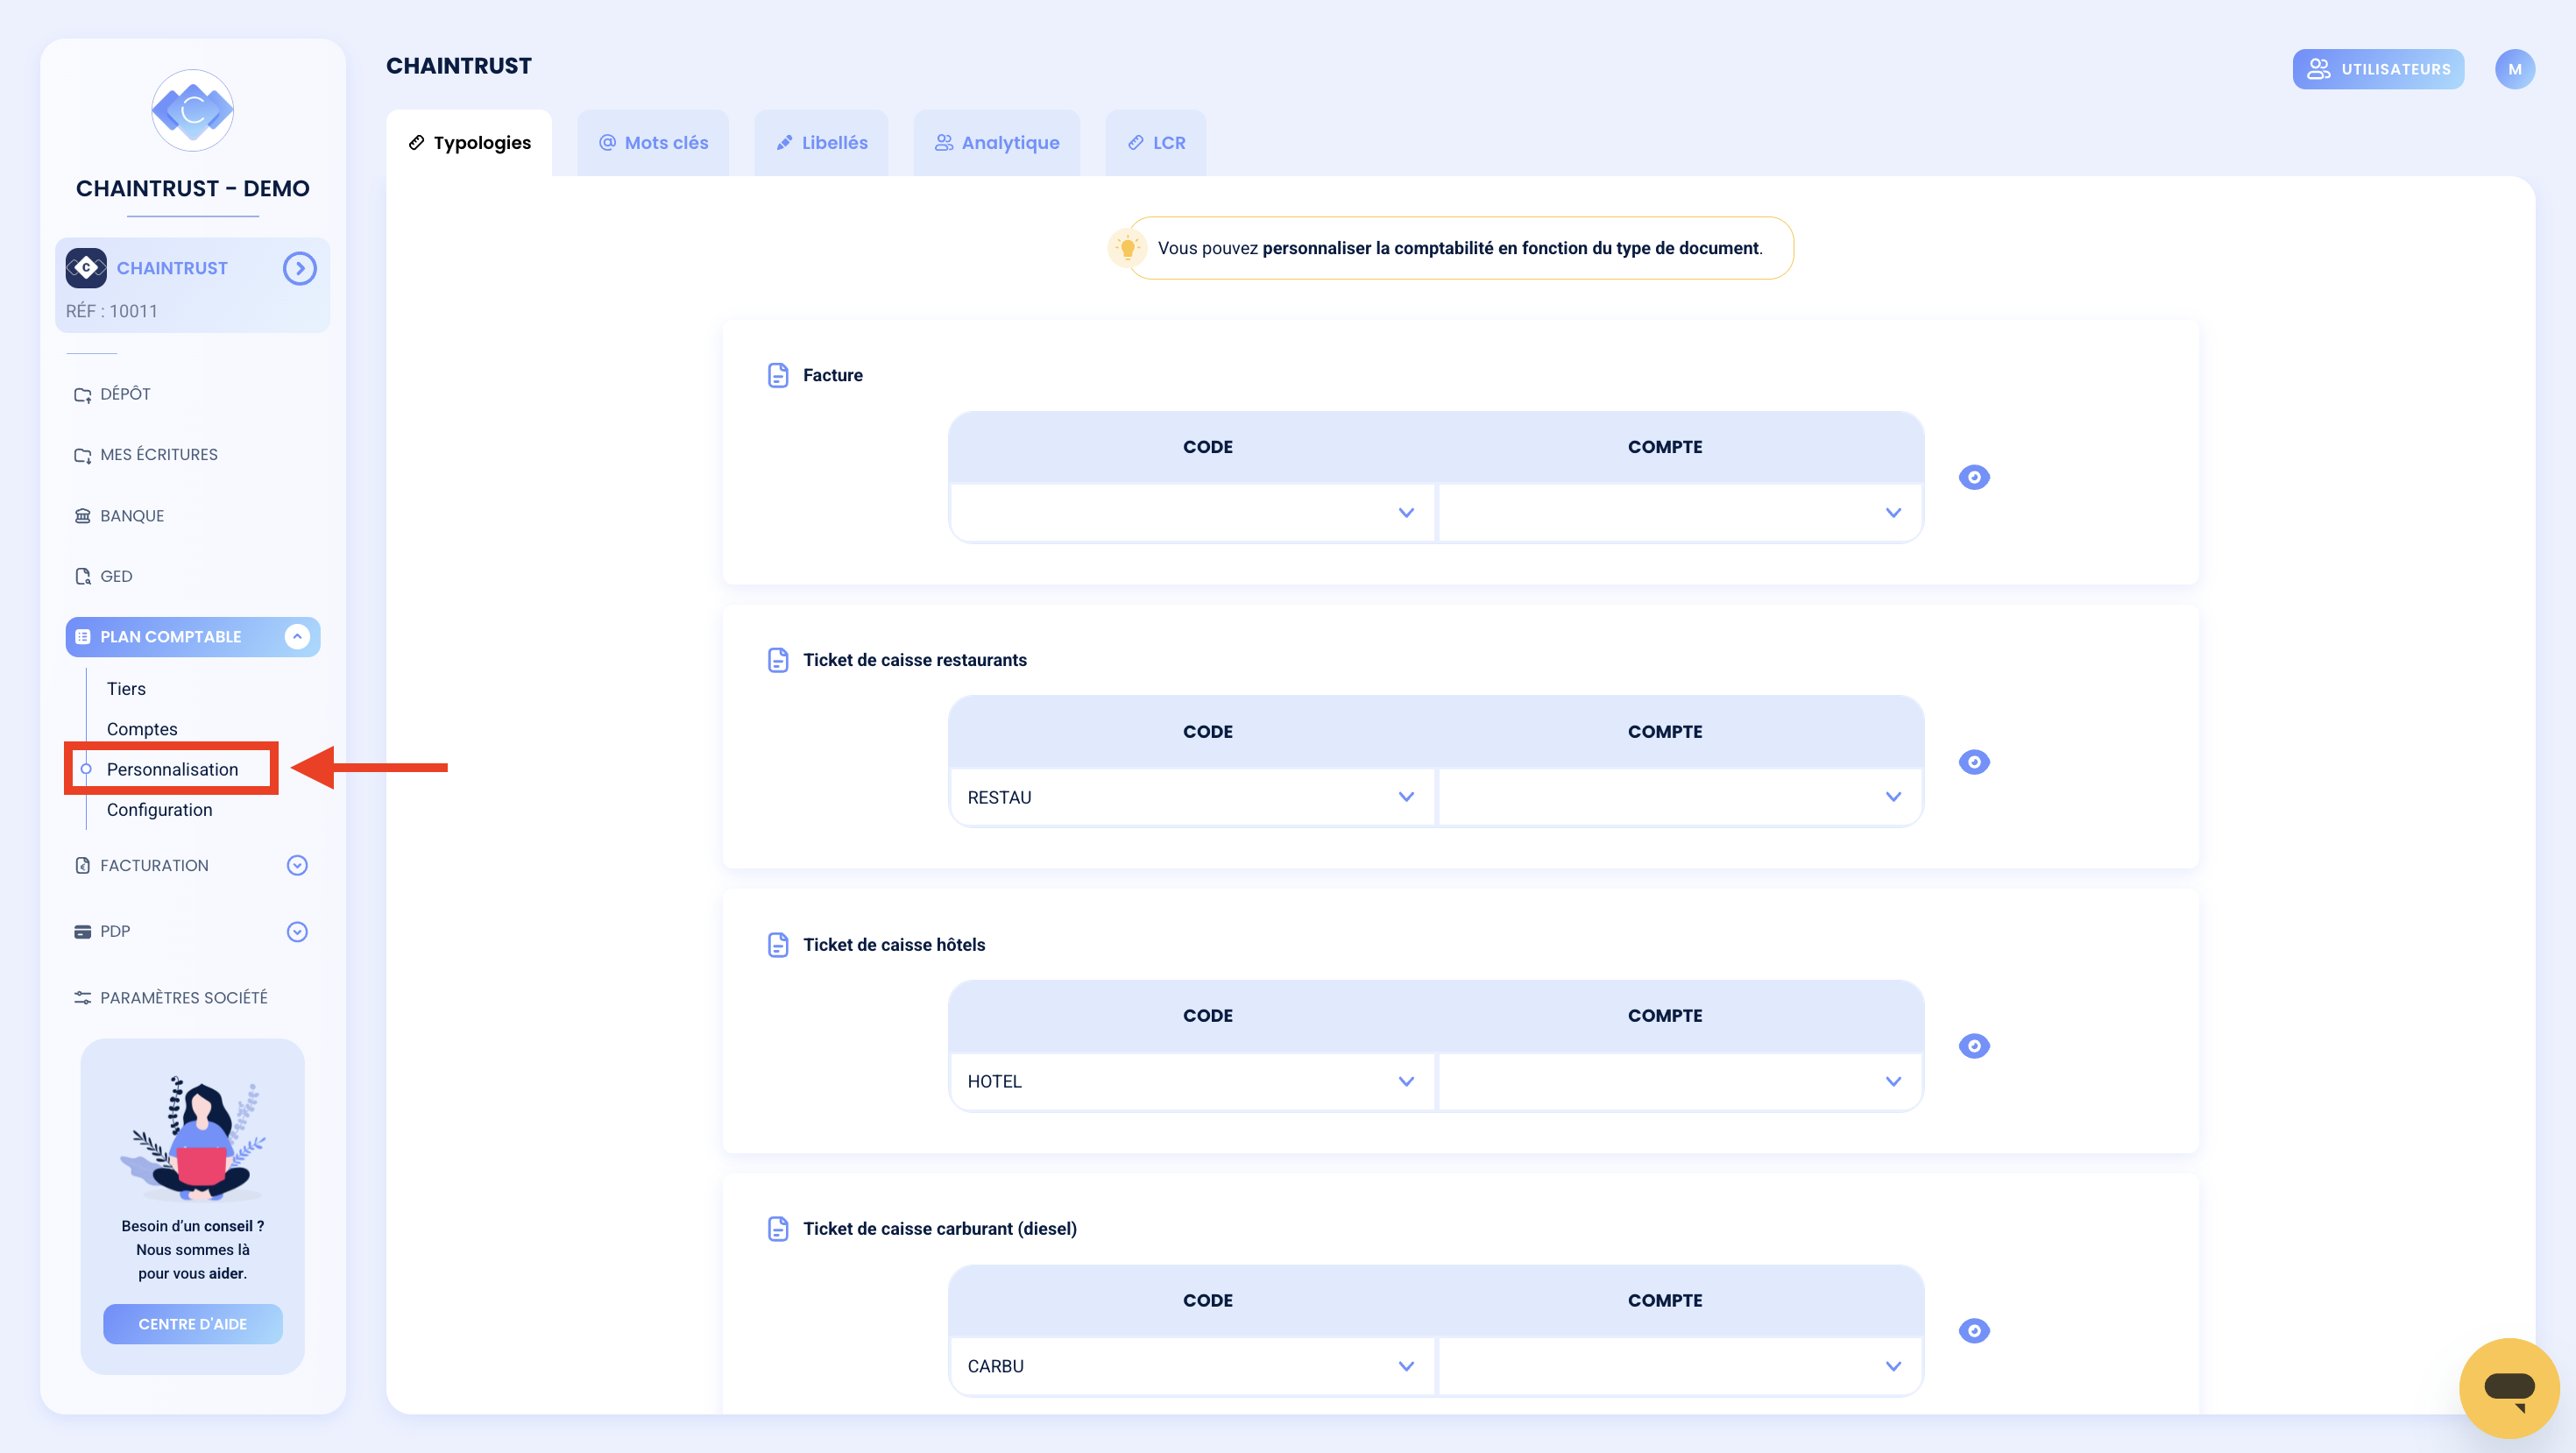Open the Personnalisation submenu item

(172, 769)
